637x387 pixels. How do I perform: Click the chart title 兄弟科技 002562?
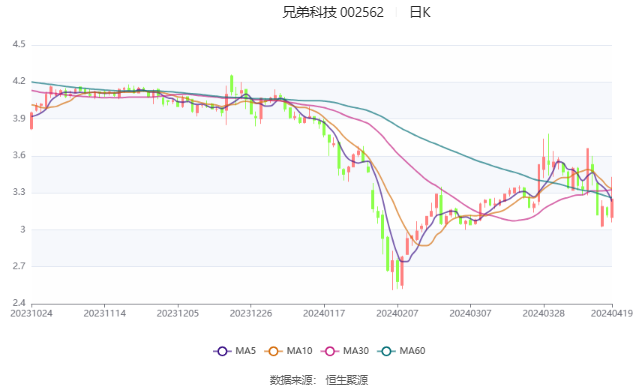tap(333, 13)
